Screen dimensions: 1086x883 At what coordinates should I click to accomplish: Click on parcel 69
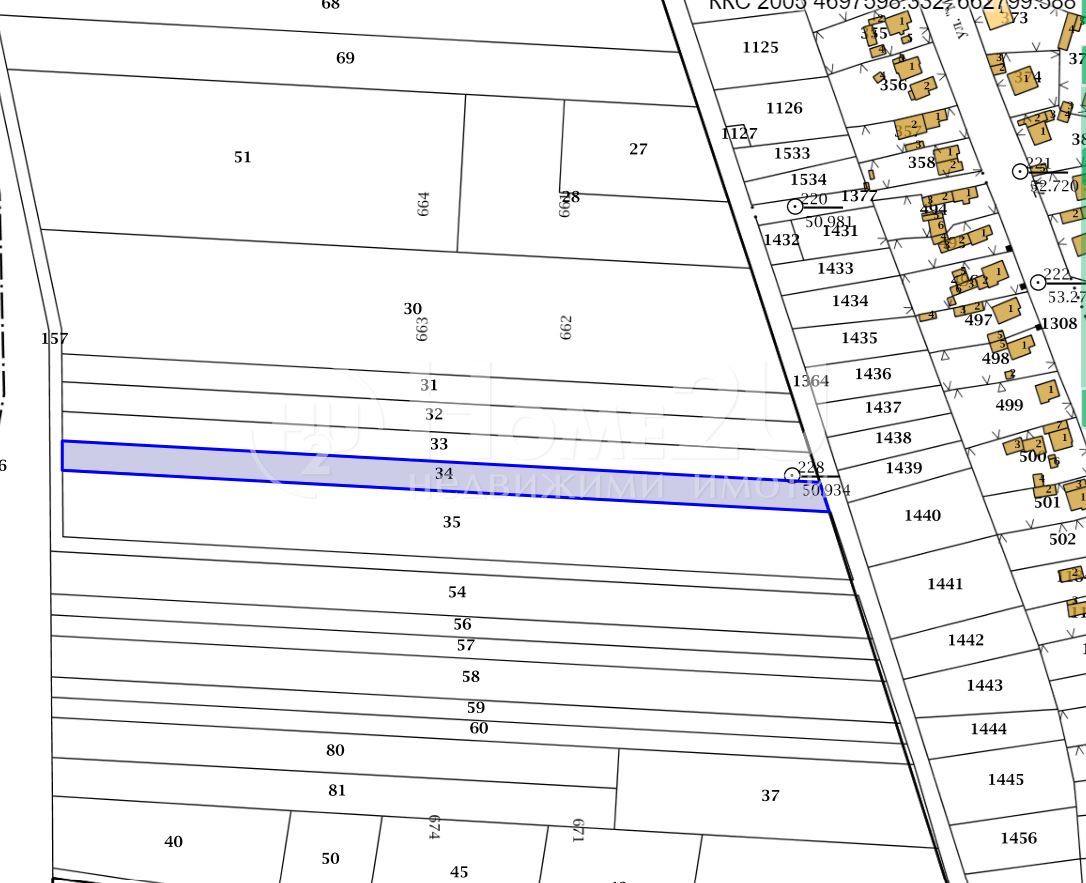coord(345,58)
